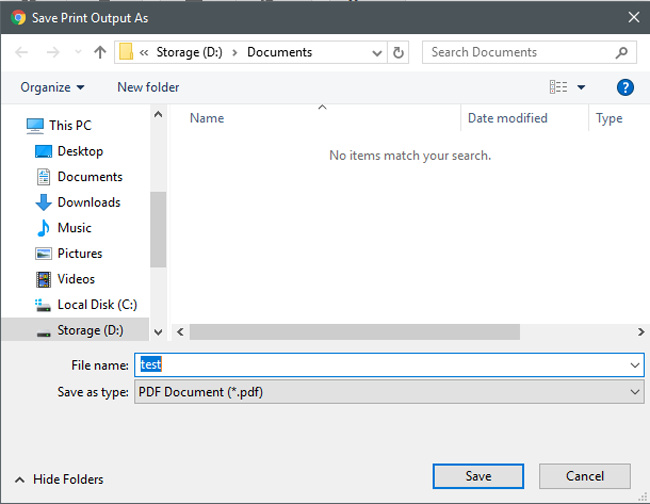The width and height of the screenshot is (650, 504).
Task: Click the Back navigation arrow
Action: pos(21,53)
